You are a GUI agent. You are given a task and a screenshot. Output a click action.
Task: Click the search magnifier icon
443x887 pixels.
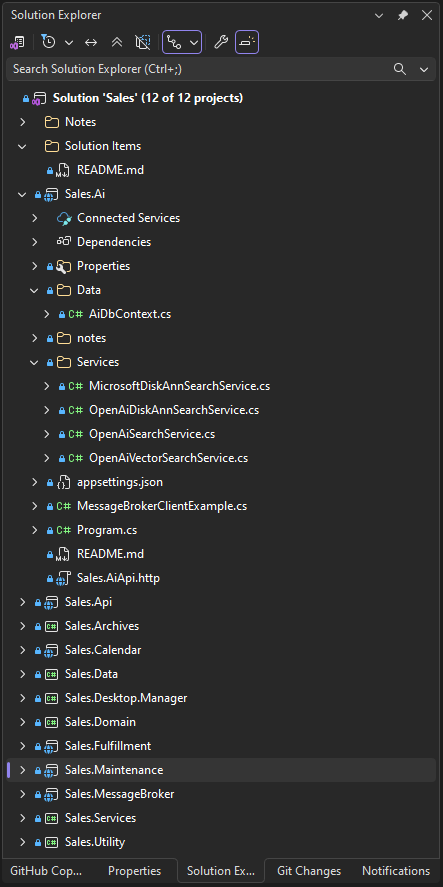[400, 69]
